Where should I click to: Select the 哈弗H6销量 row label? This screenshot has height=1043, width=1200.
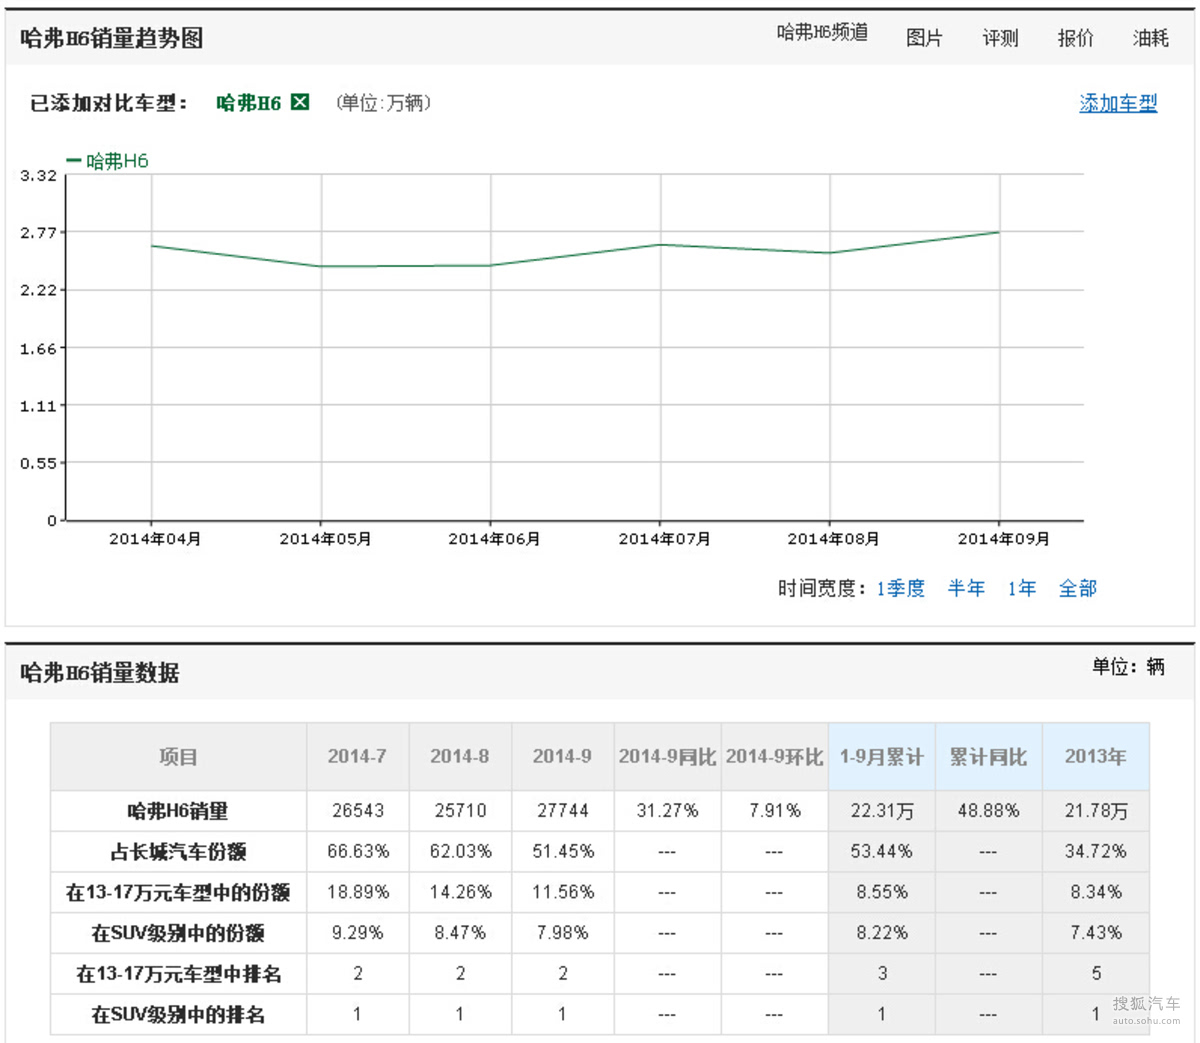coord(178,811)
